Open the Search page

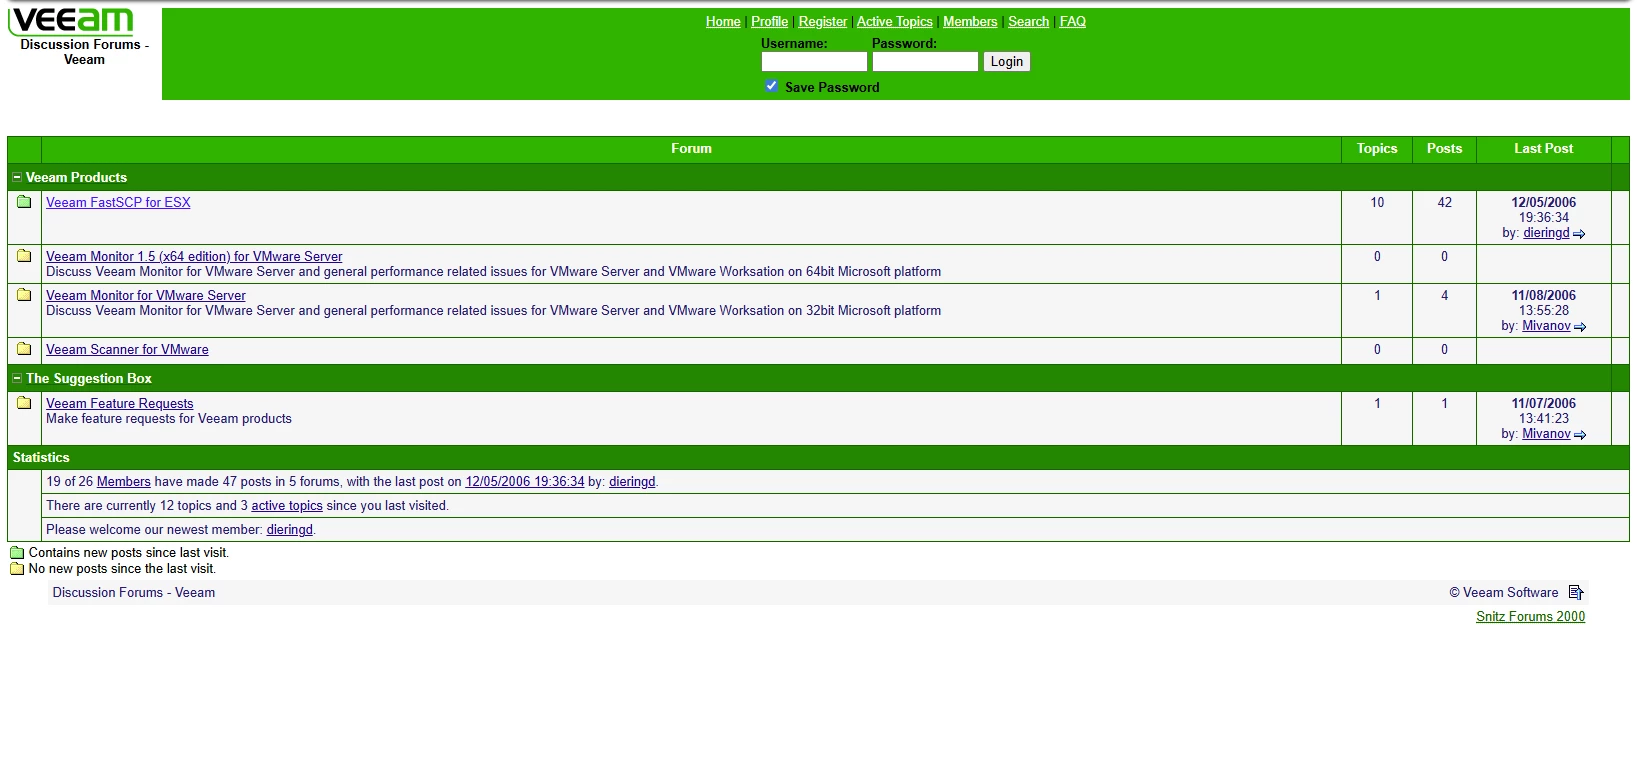1028,21
